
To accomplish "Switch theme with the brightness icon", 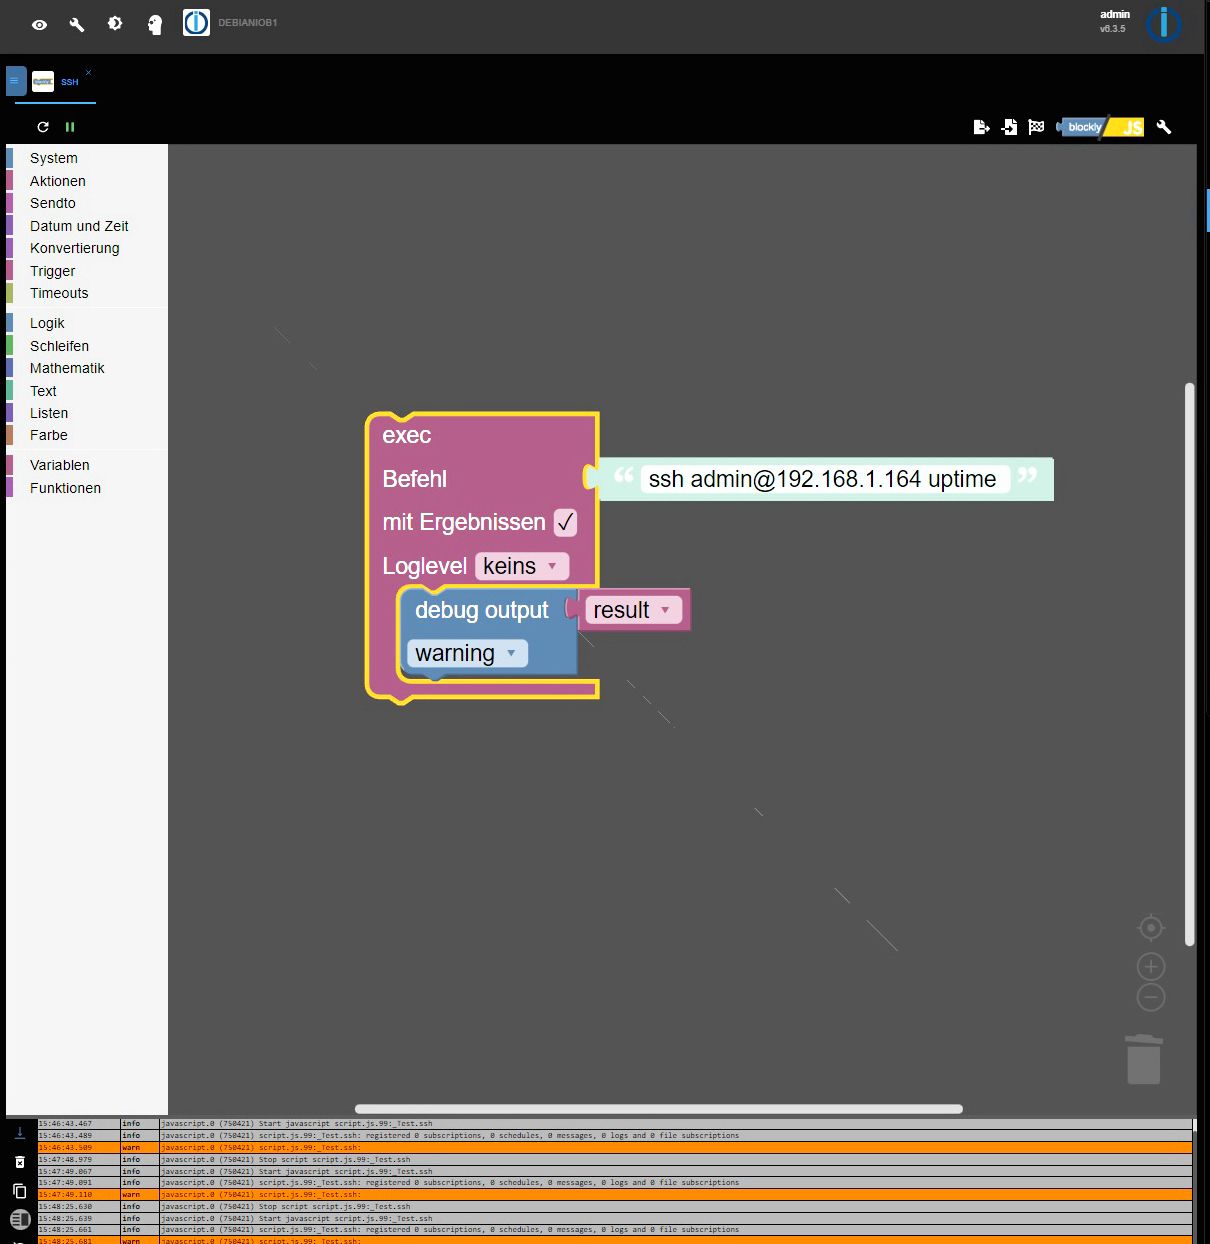I will pos(115,23).
